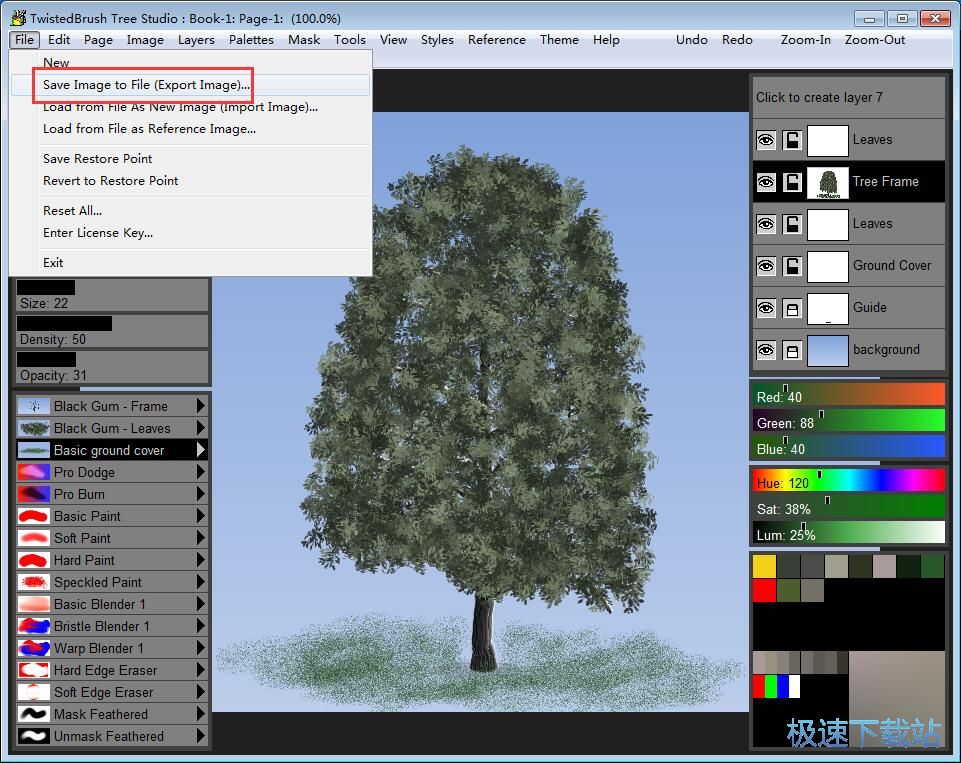This screenshot has height=763, width=961.
Task: Expand Basic Paint options arrow
Action: (x=200, y=516)
